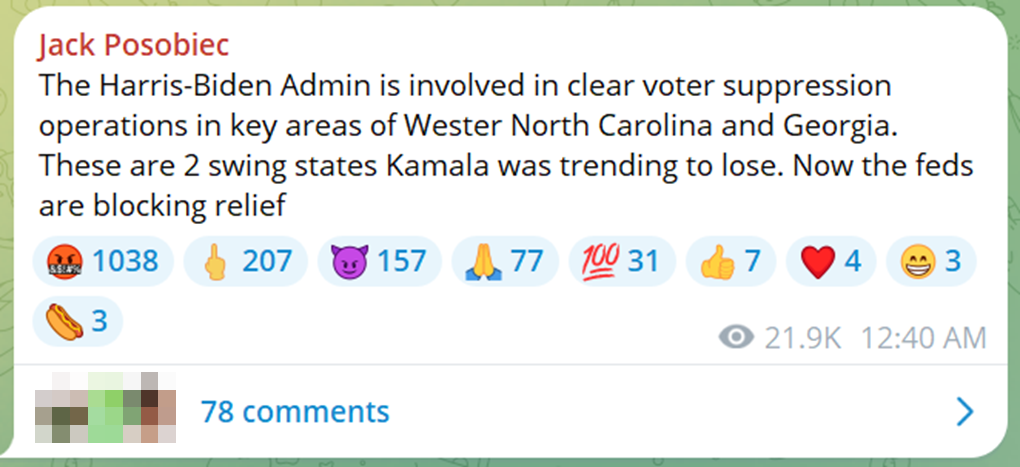1020x467 pixels.
Task: Toggle the thumbs up reaction
Action: click(x=731, y=261)
